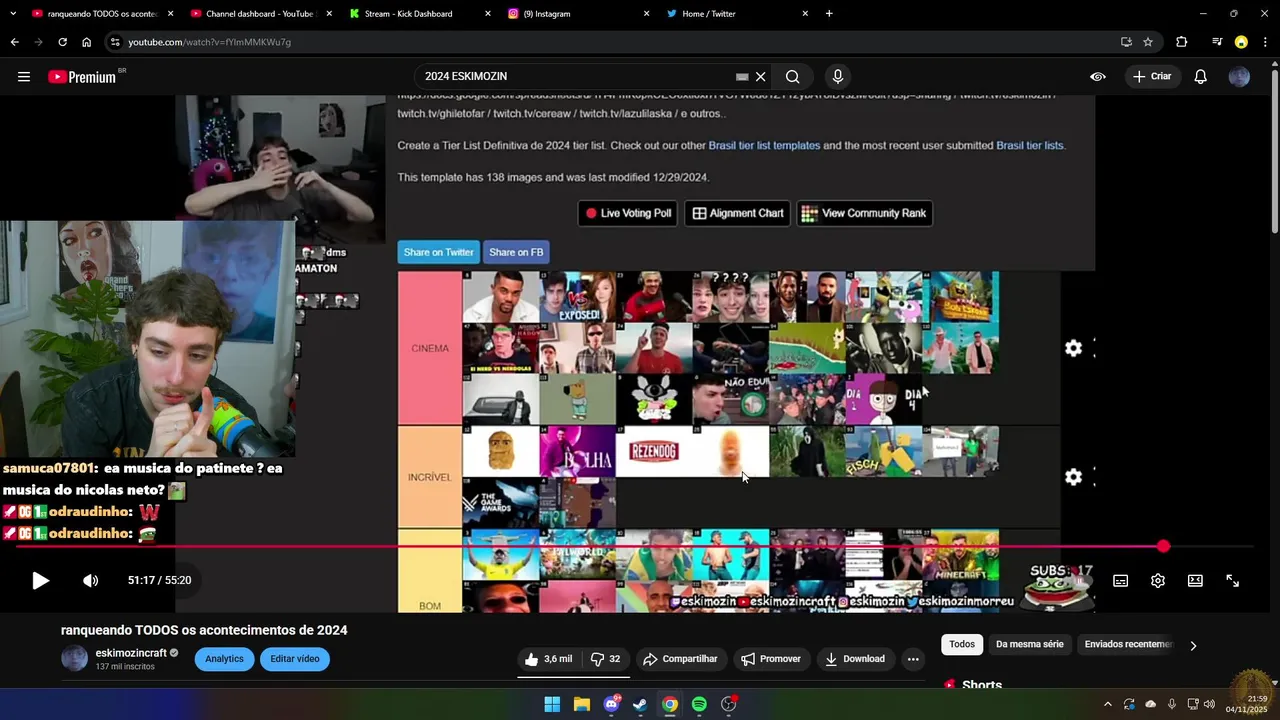1280x720 pixels.
Task: Expand the tab search dropdown arrow
Action: (13, 14)
